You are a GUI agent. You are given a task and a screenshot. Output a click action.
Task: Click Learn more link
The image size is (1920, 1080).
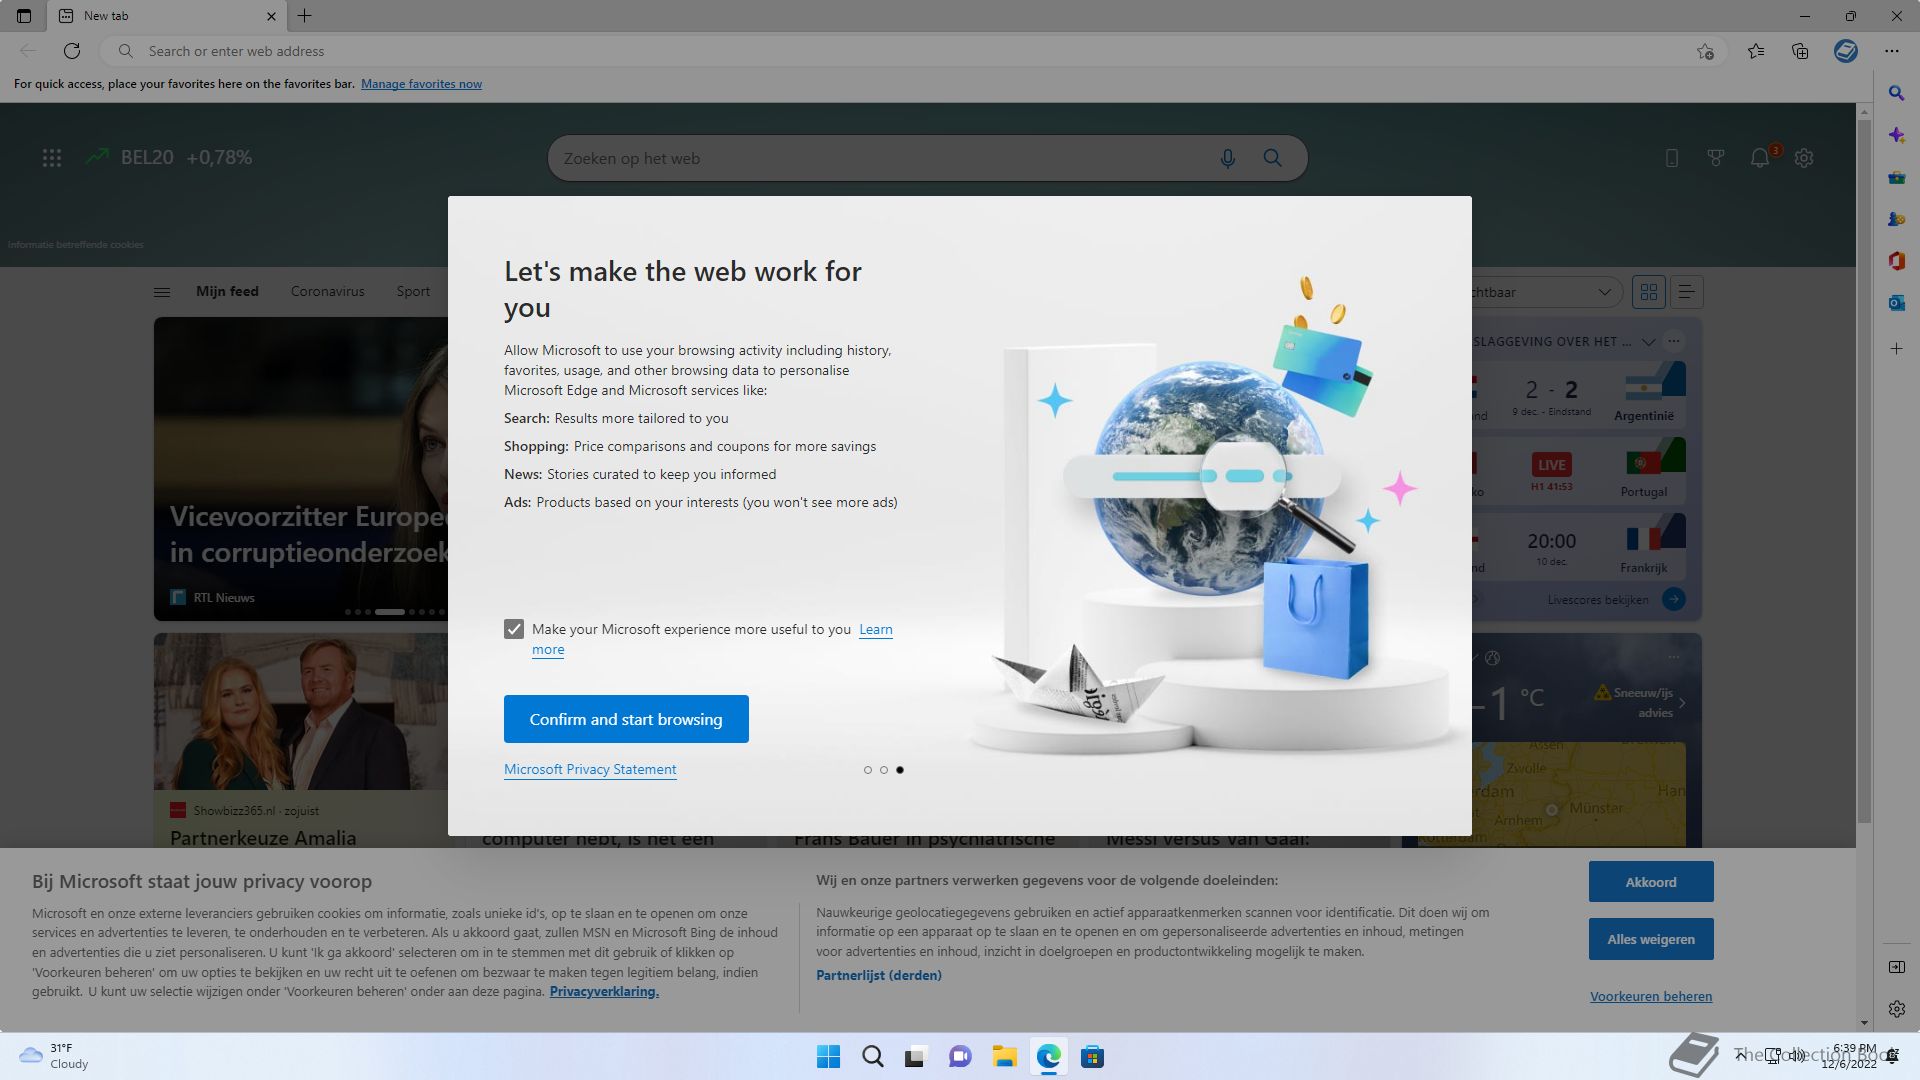tap(875, 629)
